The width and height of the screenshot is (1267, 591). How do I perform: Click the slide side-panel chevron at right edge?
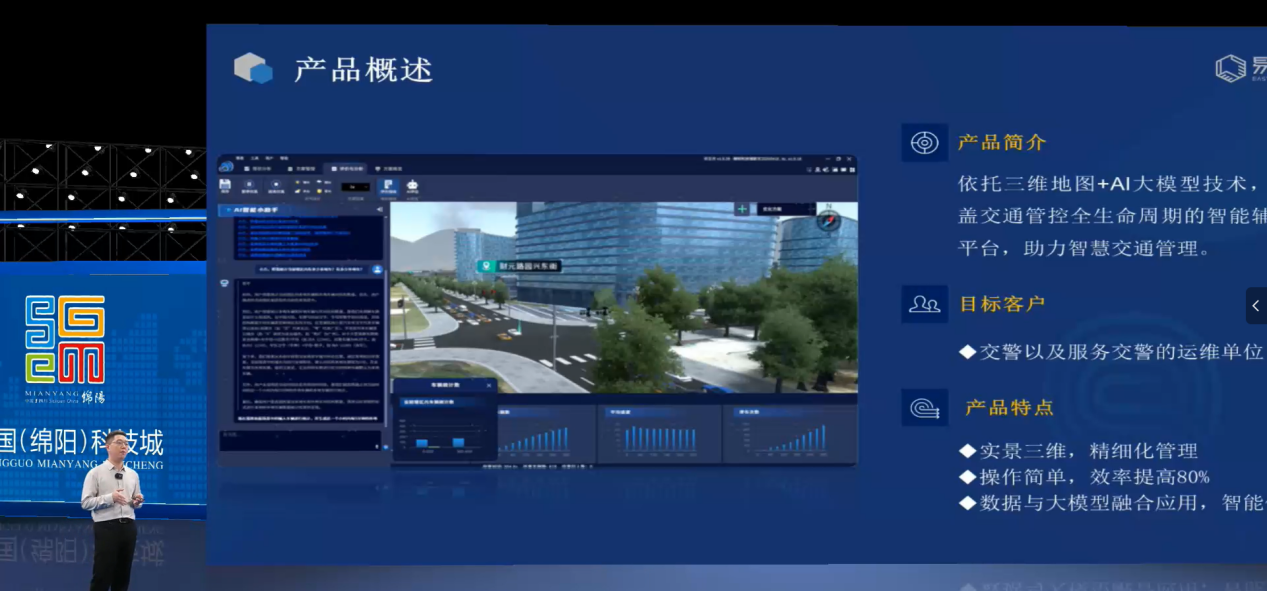coord(1255,306)
